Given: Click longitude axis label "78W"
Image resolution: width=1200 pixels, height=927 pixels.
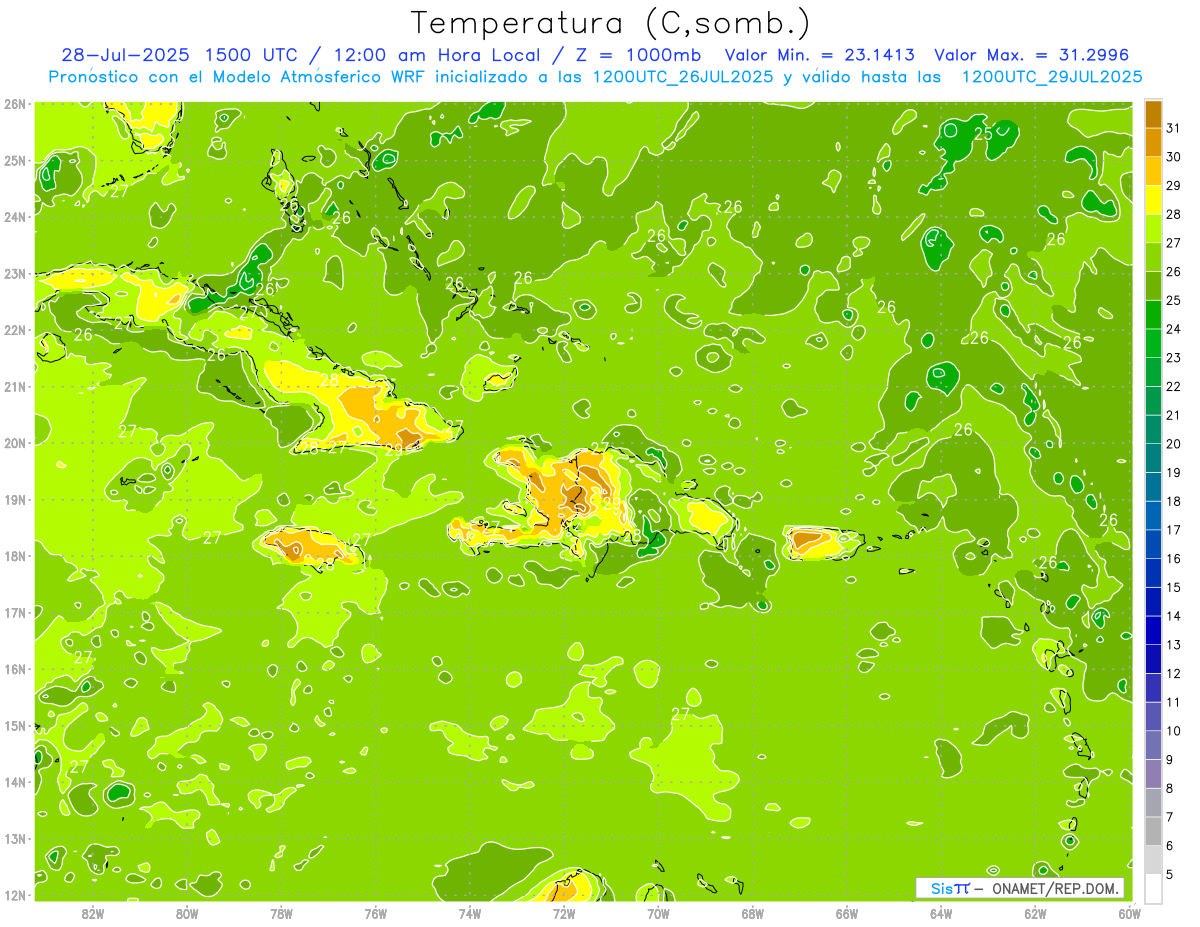Looking at the screenshot, I should coord(281,913).
